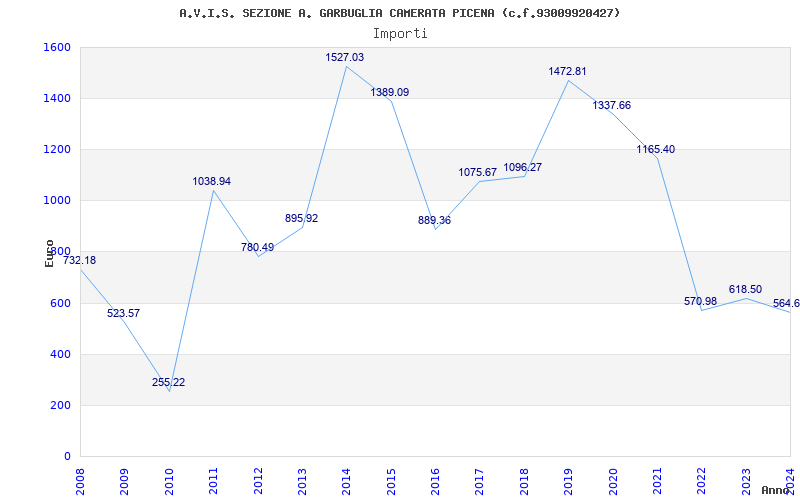This screenshot has height=500, width=800.
Task: Click the 2017 year axis label
Action: click(480, 481)
